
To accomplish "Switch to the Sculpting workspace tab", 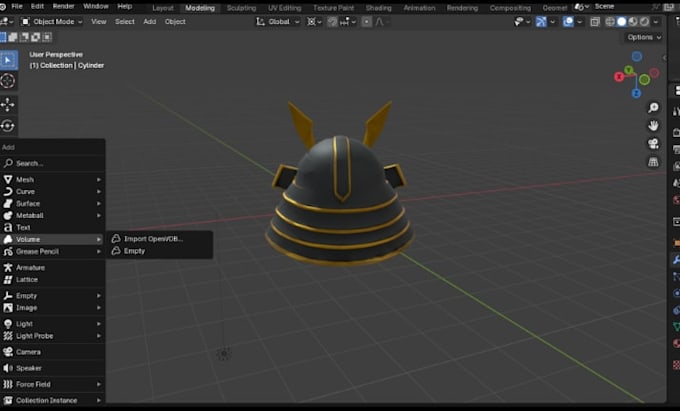I will (241, 8).
